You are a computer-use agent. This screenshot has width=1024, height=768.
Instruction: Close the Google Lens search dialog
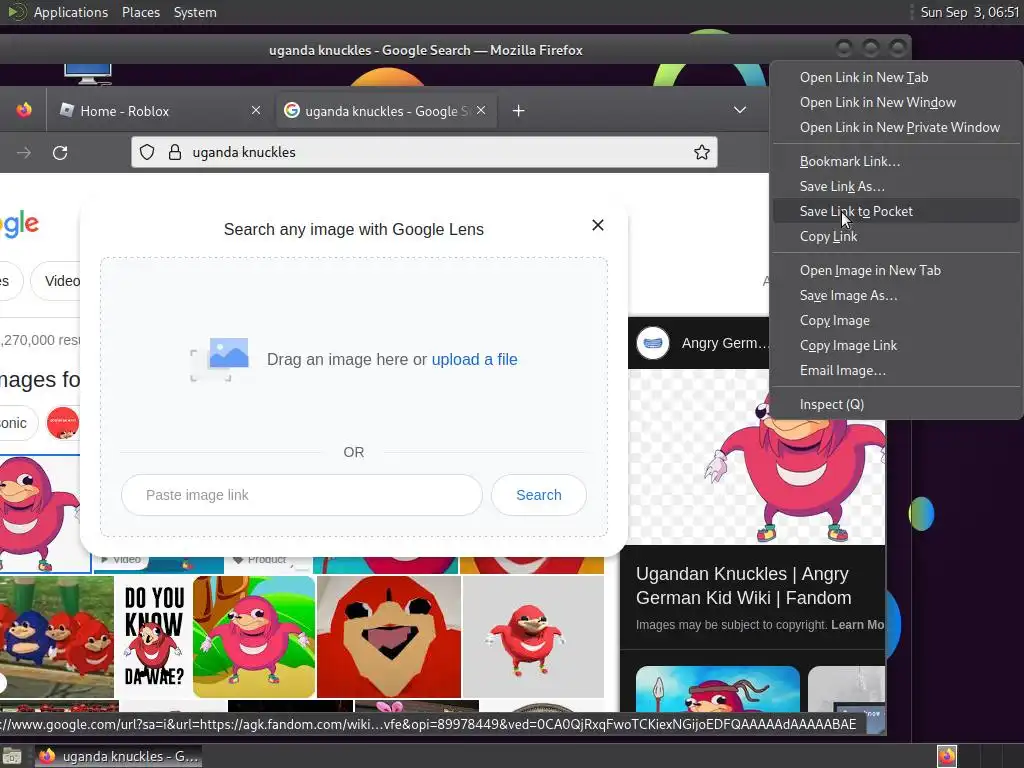click(x=598, y=225)
